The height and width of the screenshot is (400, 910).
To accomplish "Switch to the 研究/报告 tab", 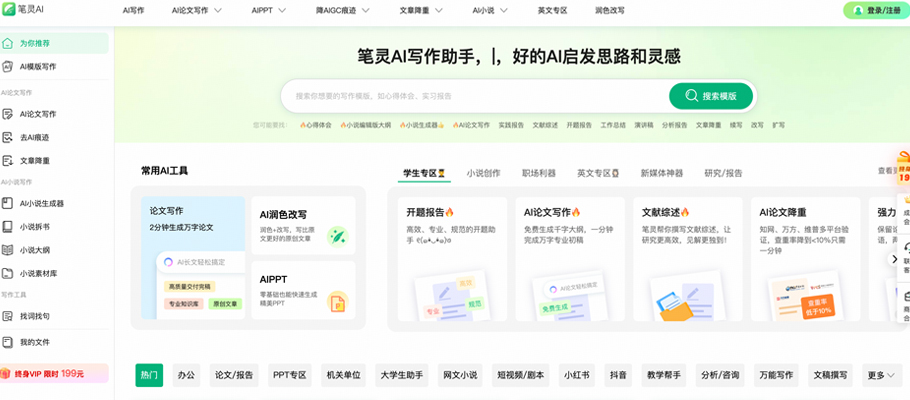I will (x=723, y=173).
